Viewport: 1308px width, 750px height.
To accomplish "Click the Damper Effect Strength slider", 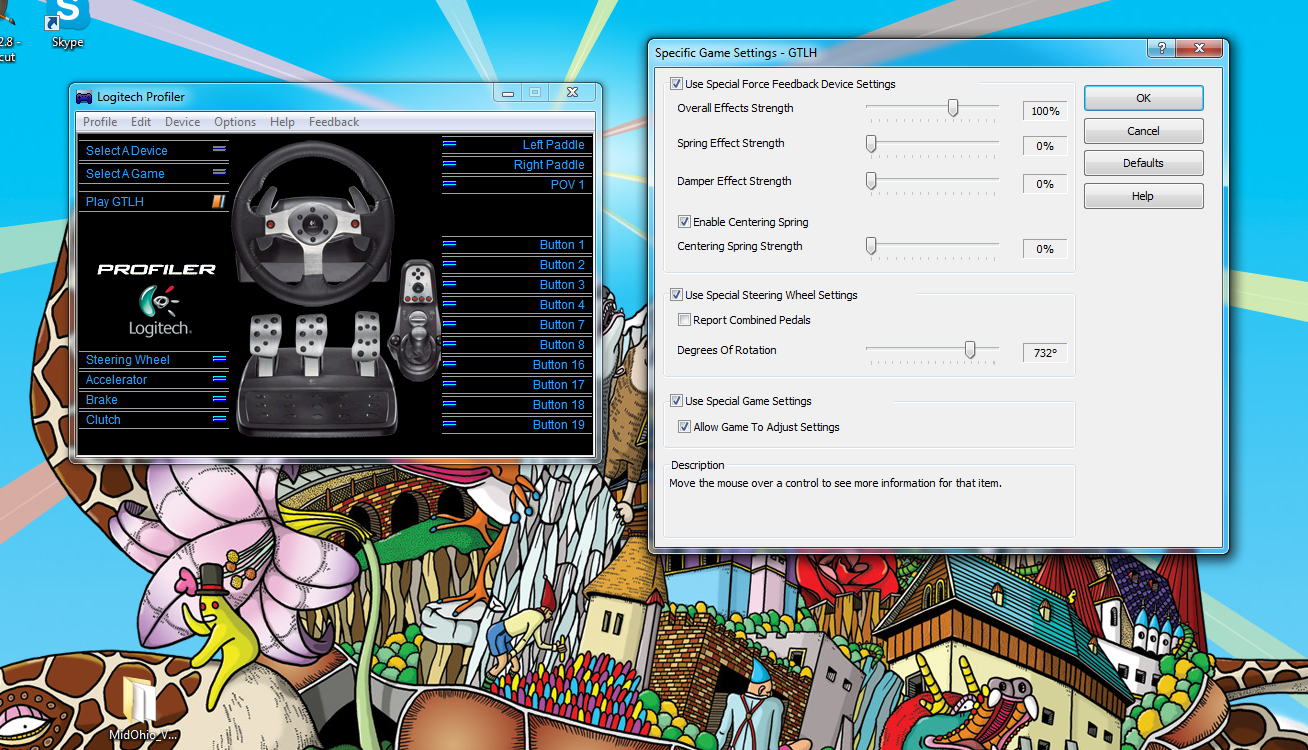I will [871, 181].
